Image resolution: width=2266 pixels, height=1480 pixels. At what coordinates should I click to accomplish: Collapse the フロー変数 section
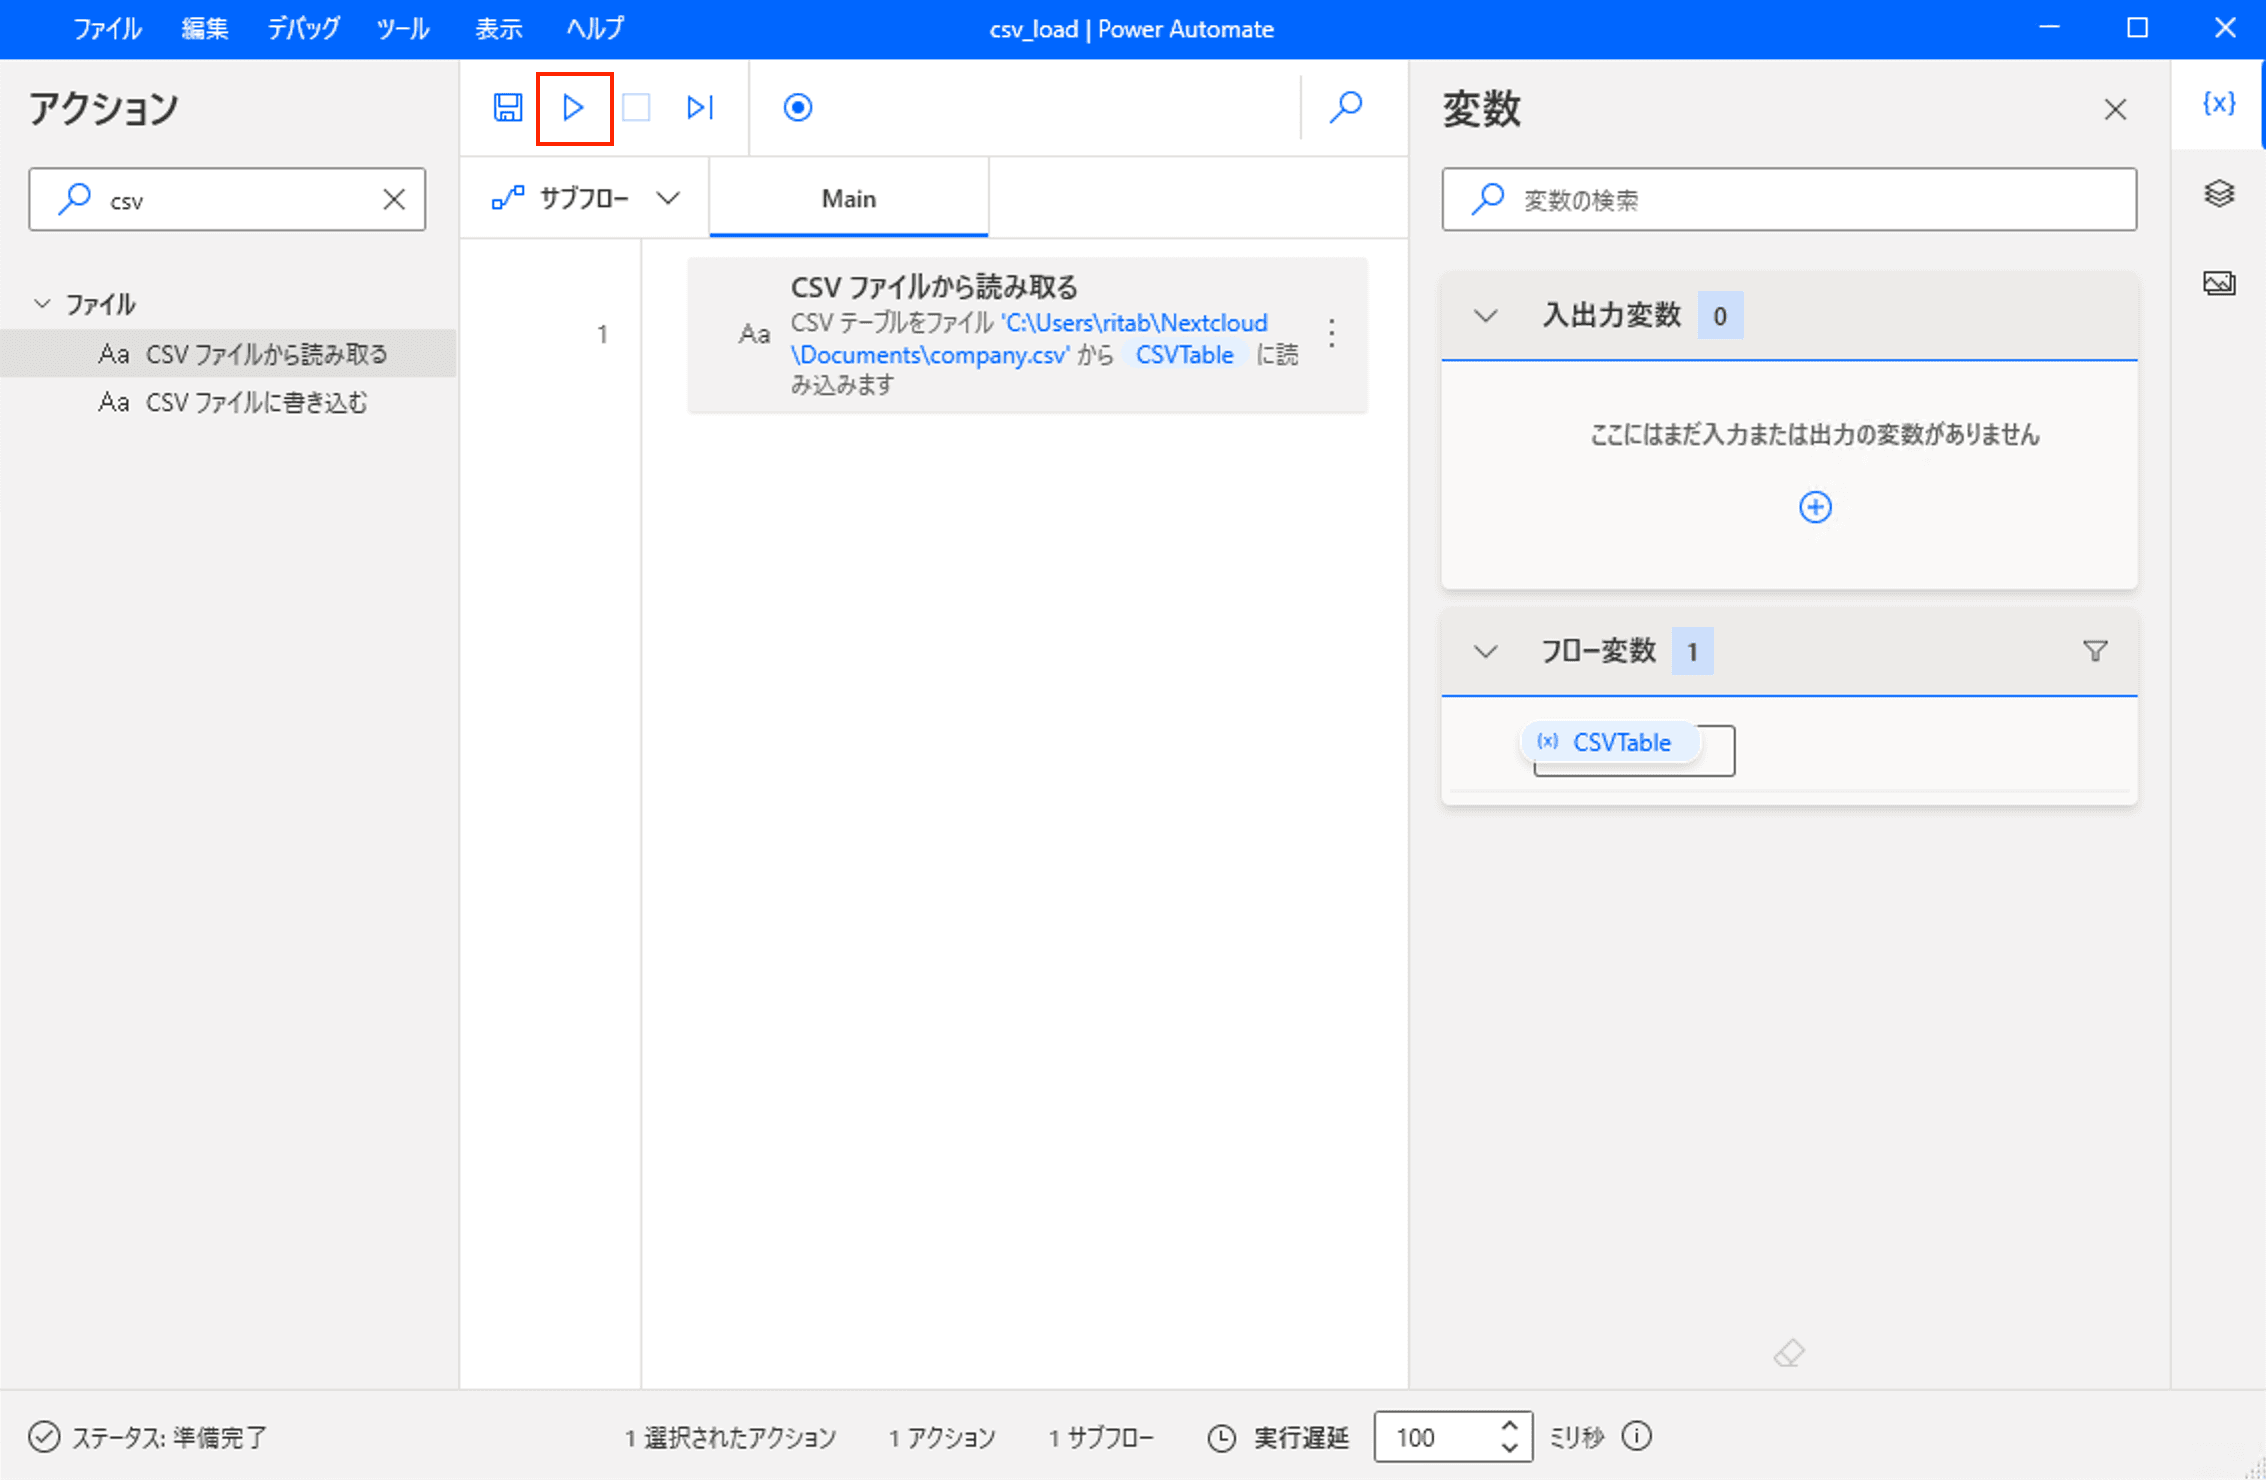coord(1486,652)
